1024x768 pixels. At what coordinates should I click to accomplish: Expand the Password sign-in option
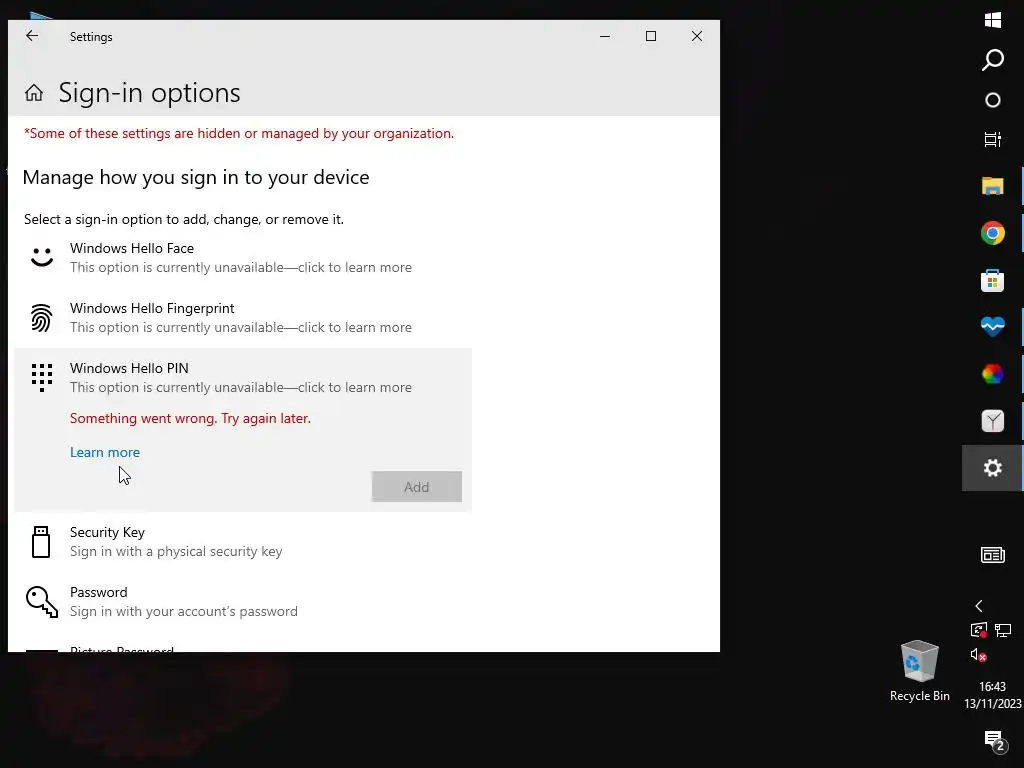[242, 602]
